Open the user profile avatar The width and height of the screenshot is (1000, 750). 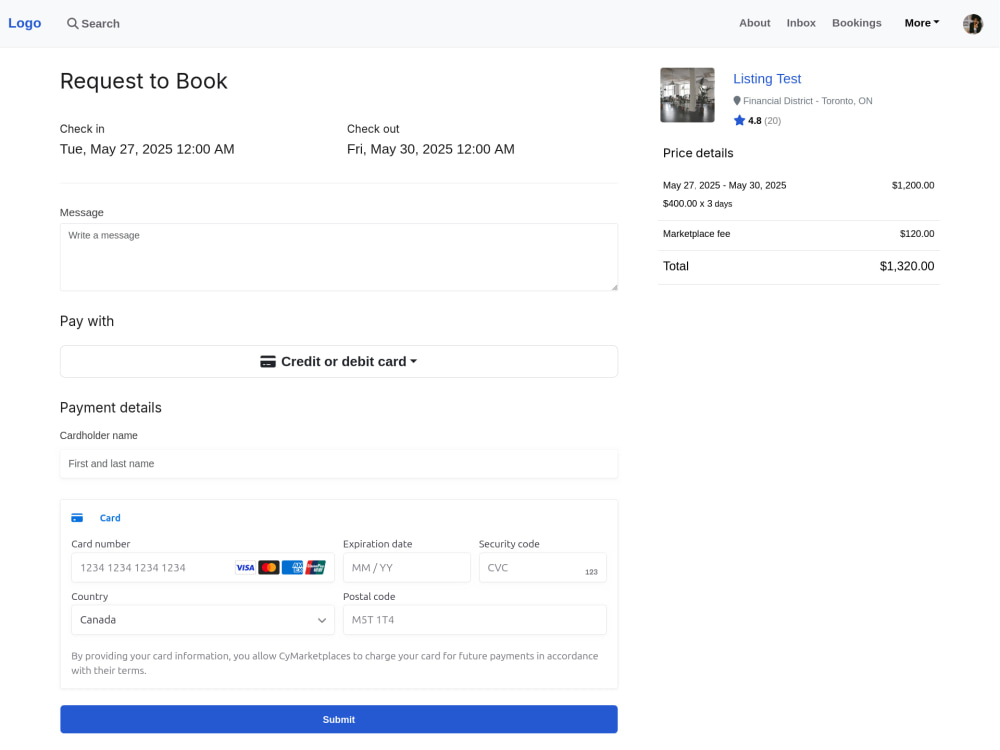point(973,24)
